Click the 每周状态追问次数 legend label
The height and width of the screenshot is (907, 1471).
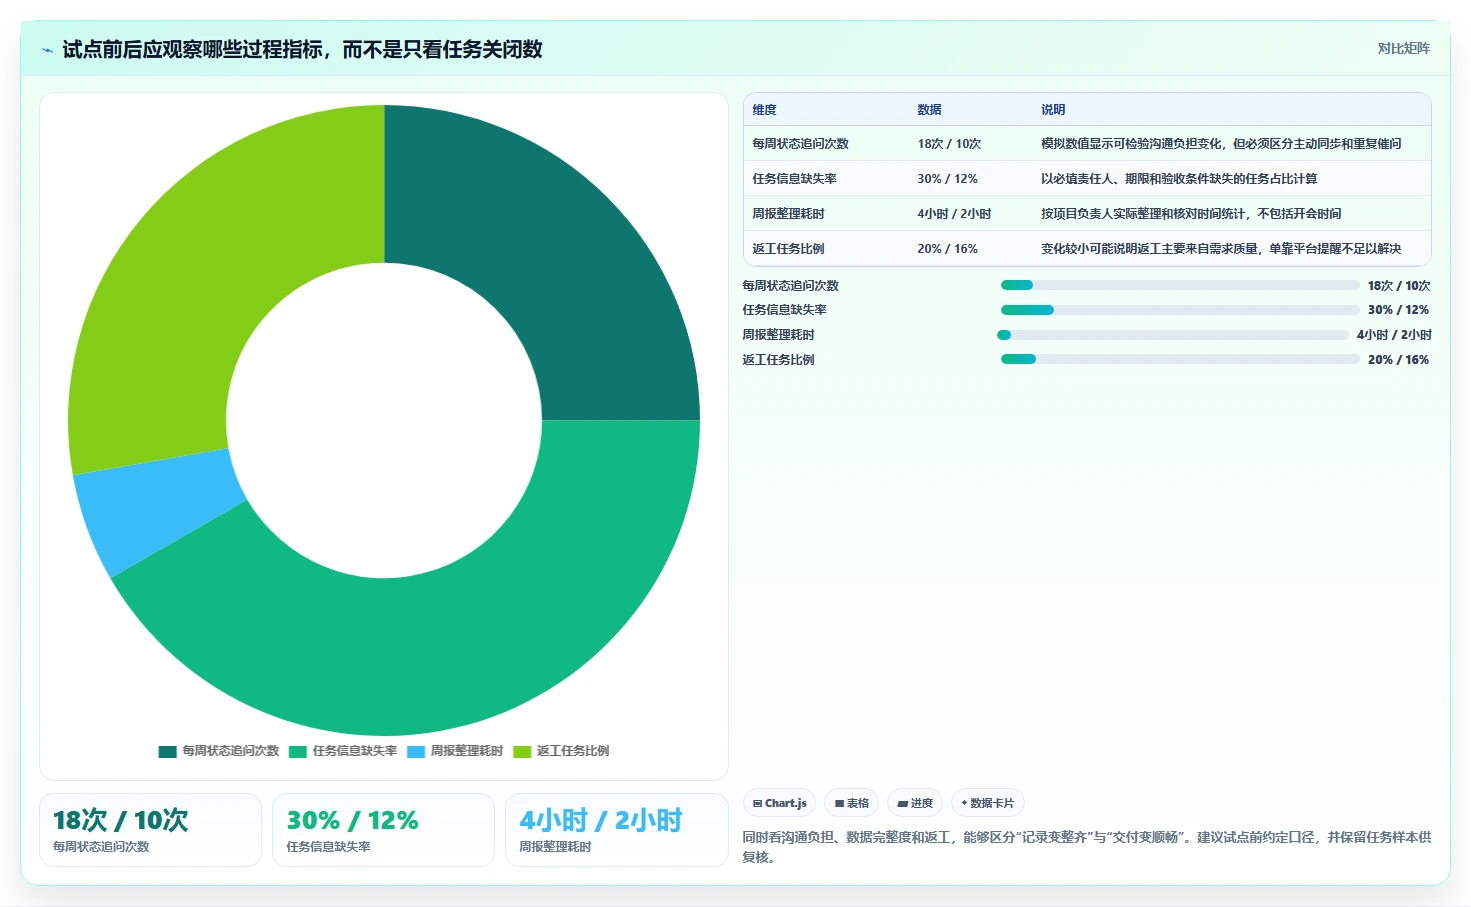(x=231, y=751)
